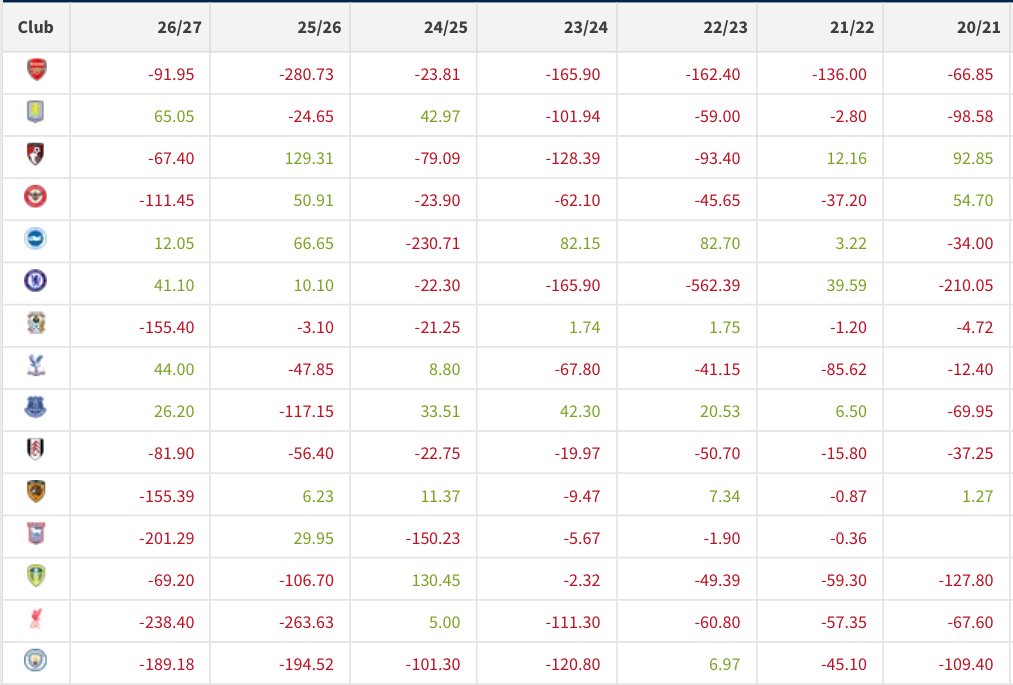Select Chelsea's 20/21 value -210.05
This screenshot has height=685, width=1013.
point(966,285)
